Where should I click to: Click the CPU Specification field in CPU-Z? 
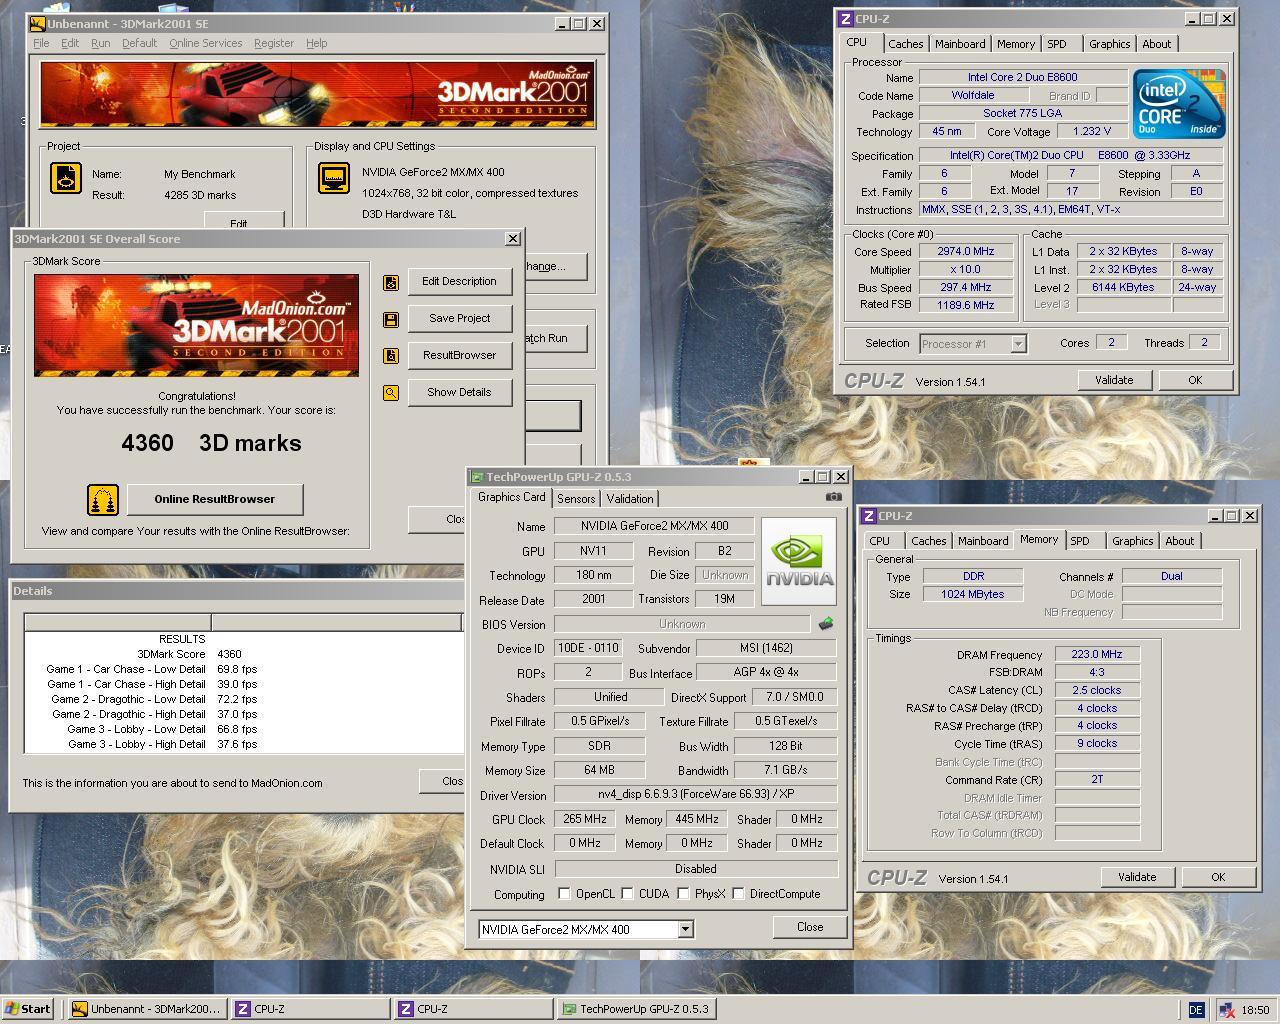click(x=1070, y=156)
